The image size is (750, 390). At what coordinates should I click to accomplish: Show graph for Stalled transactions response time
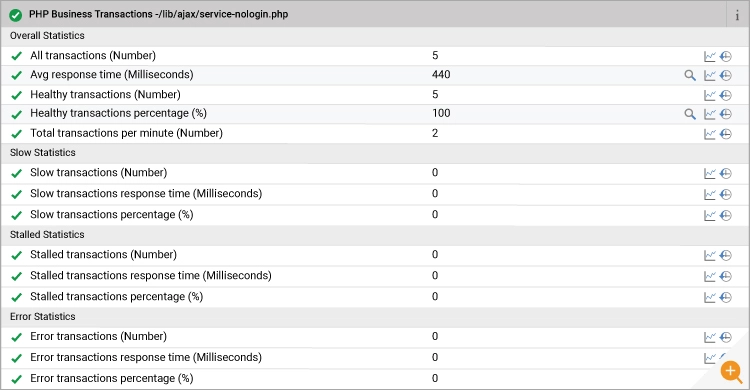pyautogui.click(x=710, y=276)
